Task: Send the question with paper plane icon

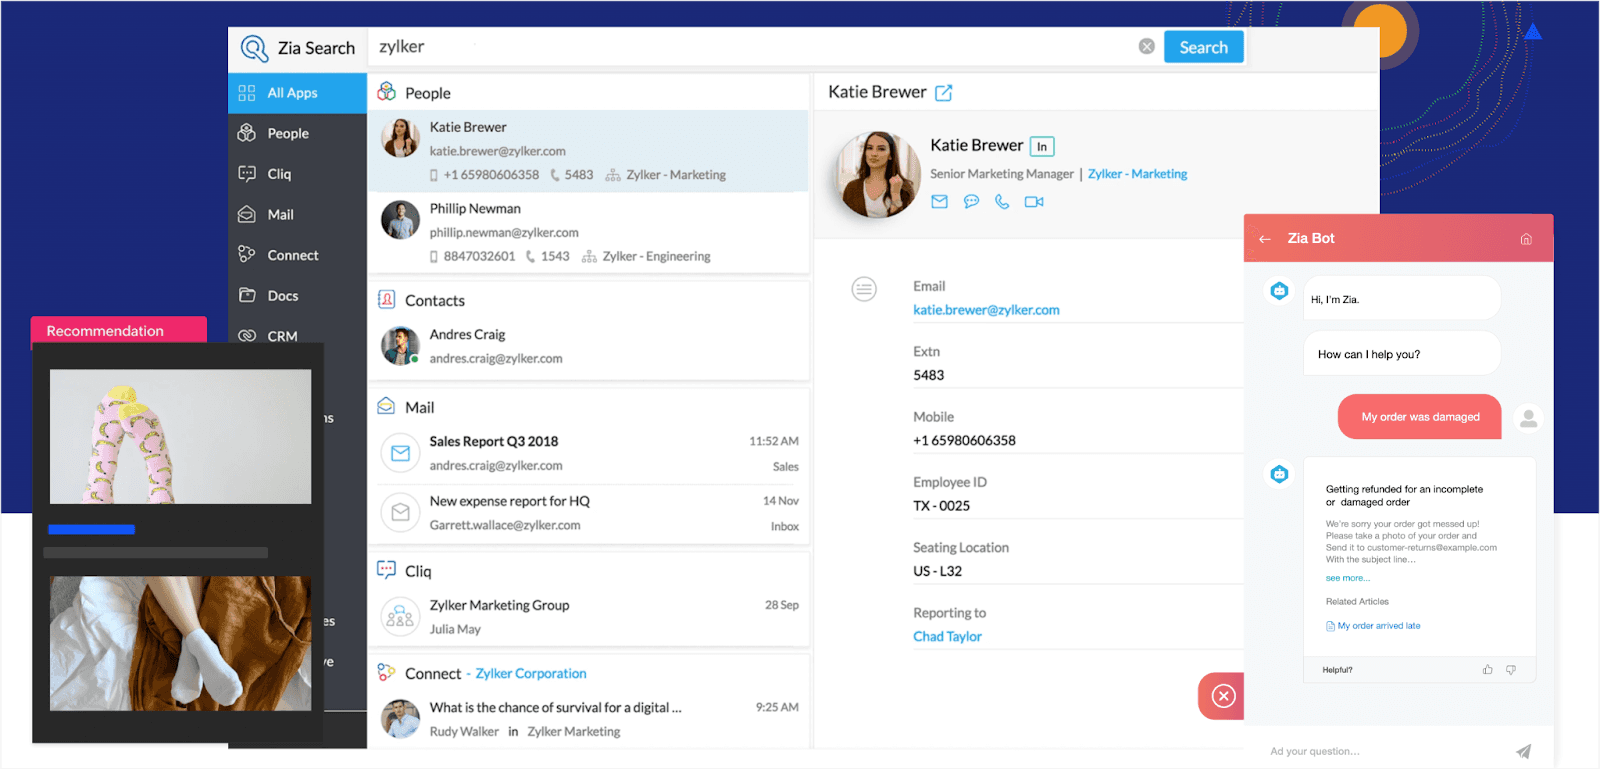Action: [x=1523, y=751]
